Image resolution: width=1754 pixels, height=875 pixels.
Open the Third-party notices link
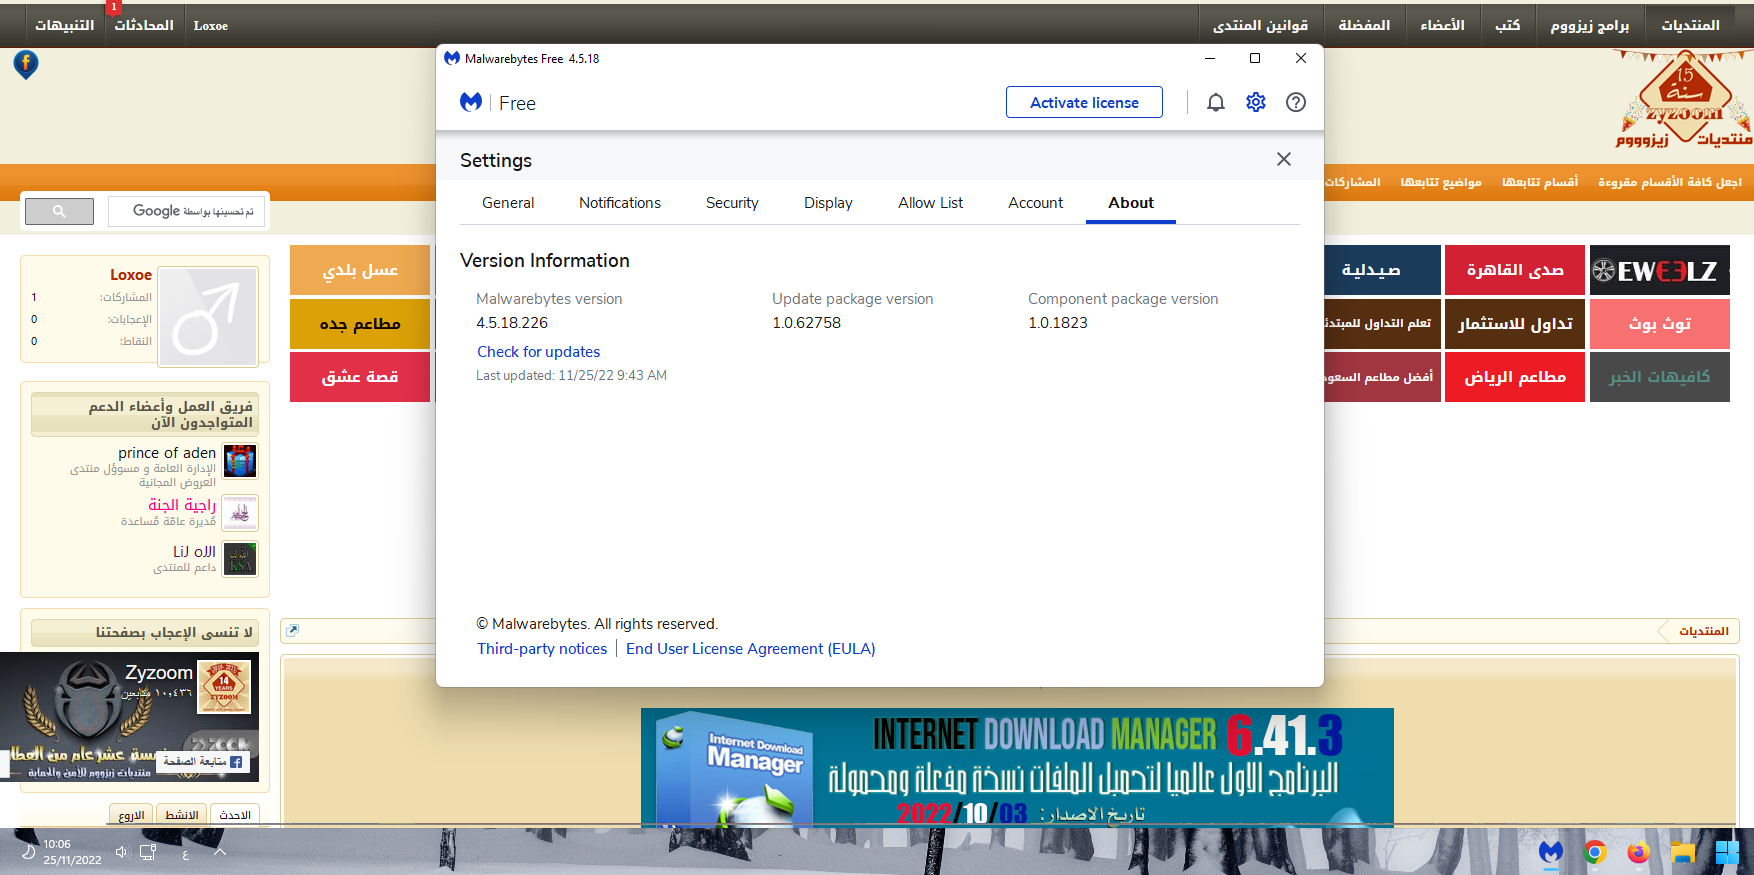click(x=542, y=649)
